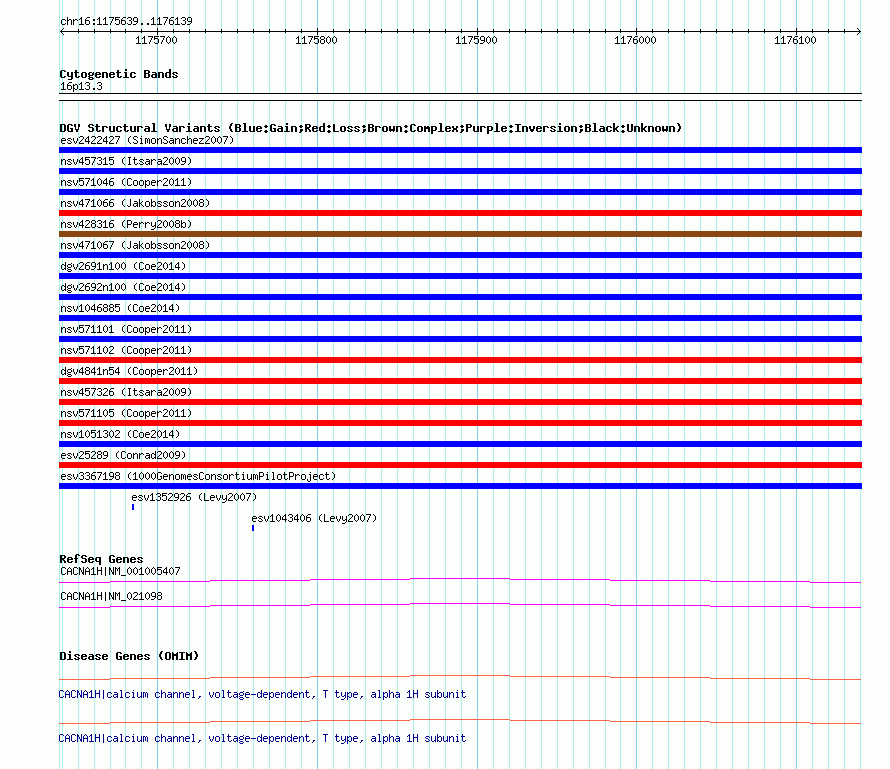Click the left arrow end of the ruler
Screen dimensions: 890x769
tap(62, 31)
